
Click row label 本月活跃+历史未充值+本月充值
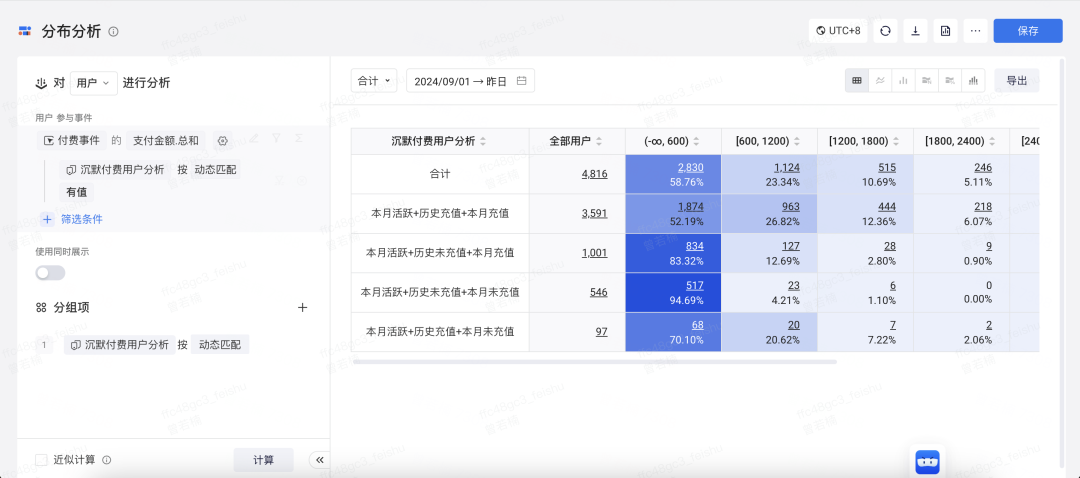pos(440,253)
